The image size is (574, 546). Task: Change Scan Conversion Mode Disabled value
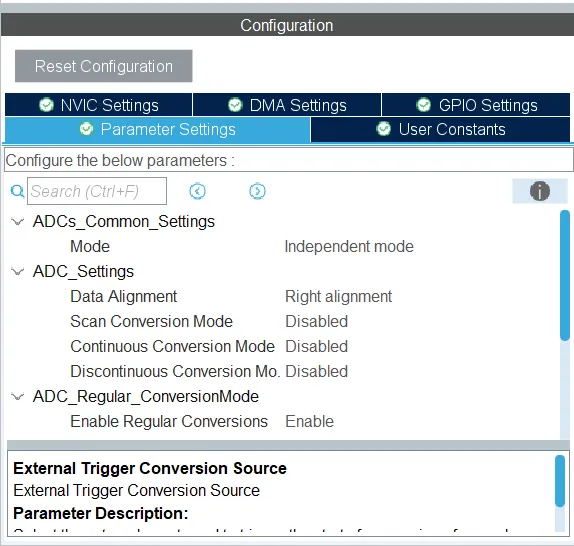click(316, 321)
